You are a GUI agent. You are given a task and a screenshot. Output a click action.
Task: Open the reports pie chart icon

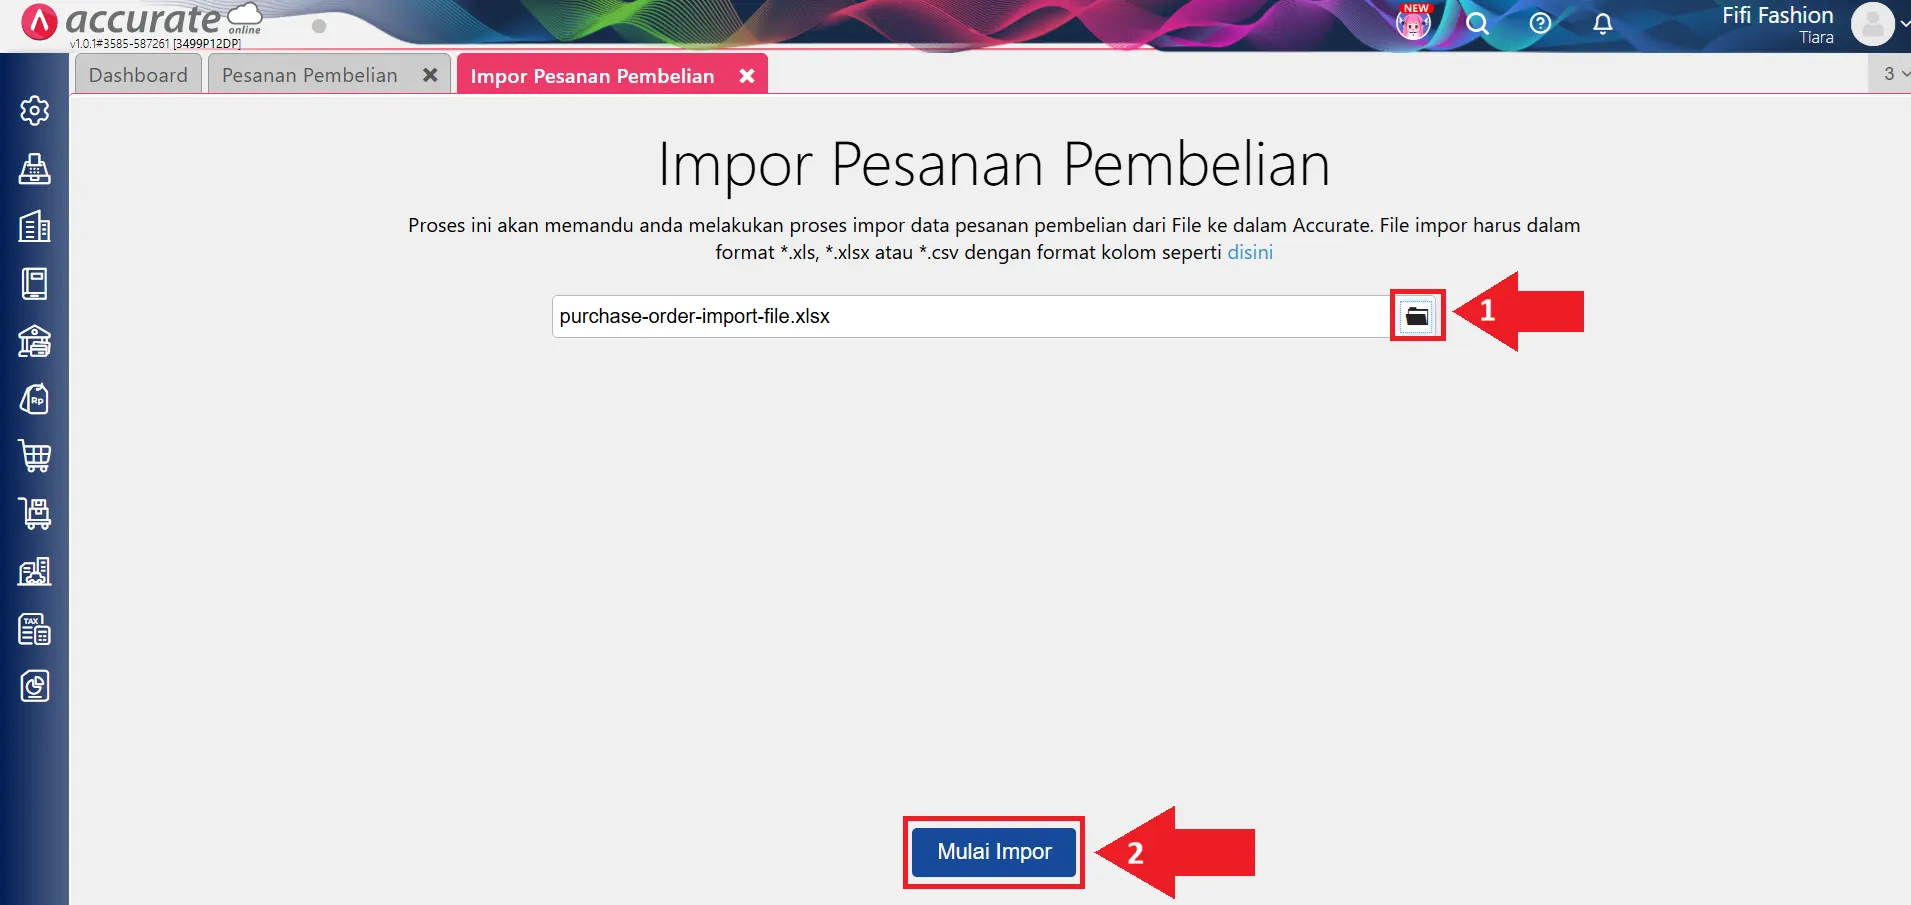tap(34, 686)
